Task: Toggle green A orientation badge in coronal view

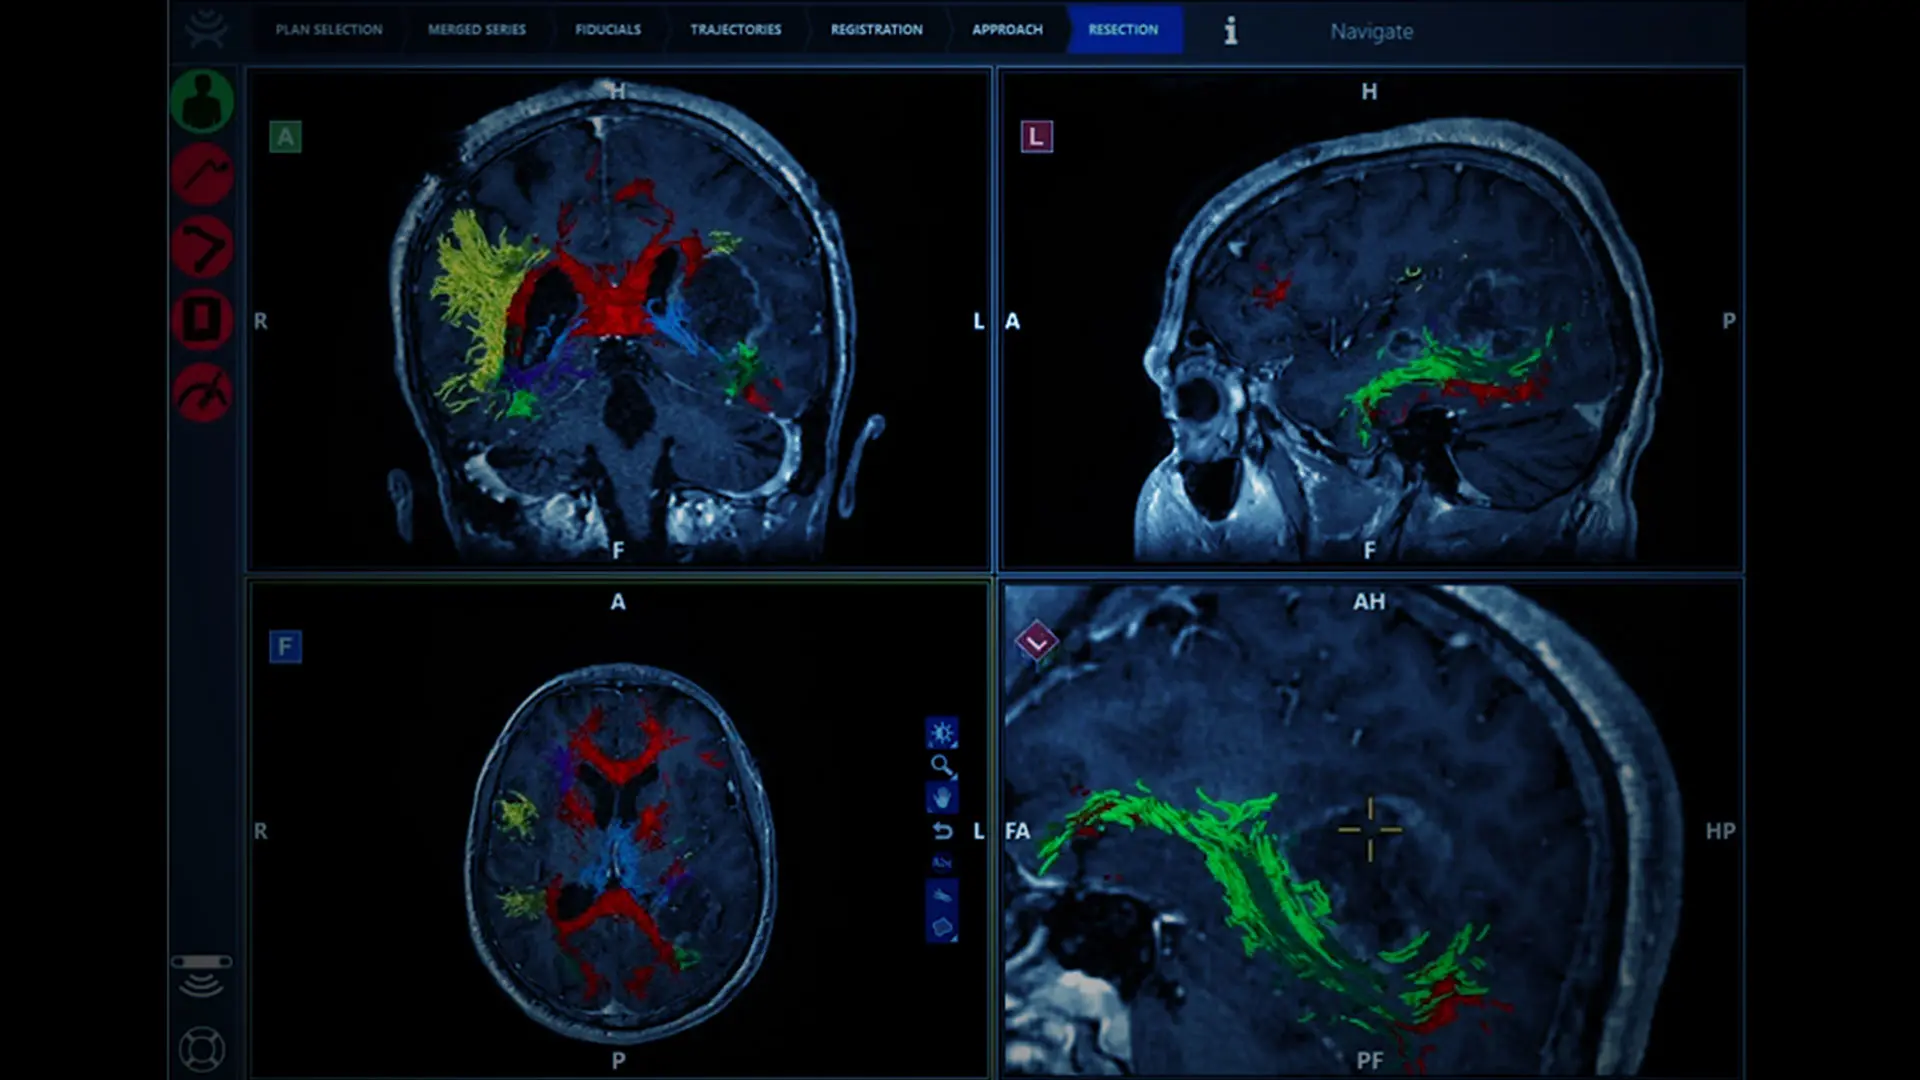Action: tap(285, 137)
